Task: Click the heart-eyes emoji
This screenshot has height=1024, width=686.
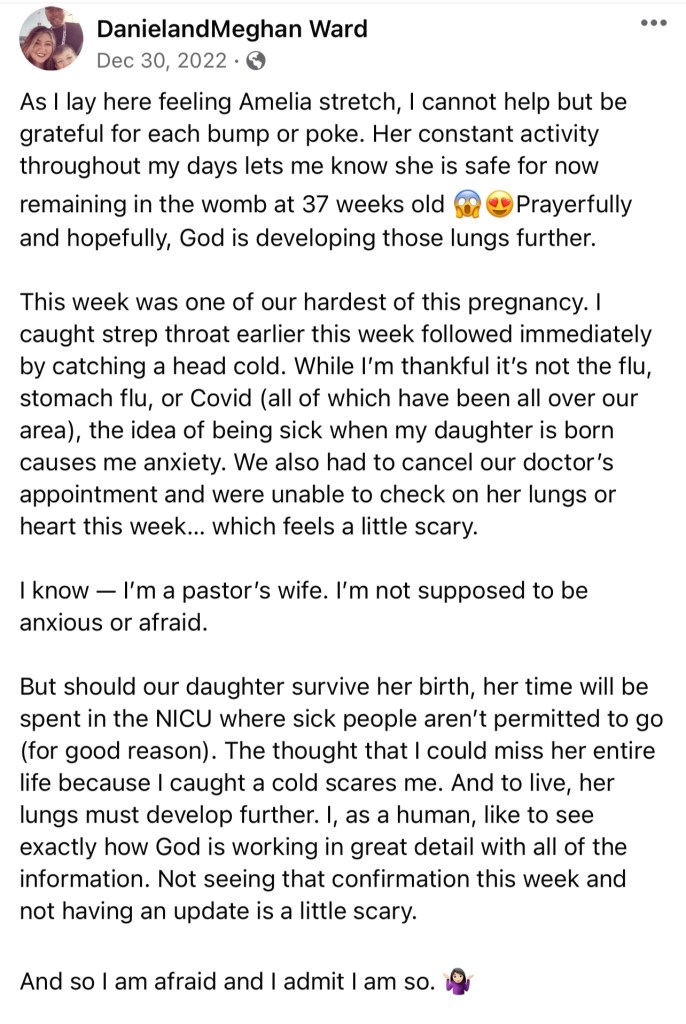Action: tap(498, 206)
